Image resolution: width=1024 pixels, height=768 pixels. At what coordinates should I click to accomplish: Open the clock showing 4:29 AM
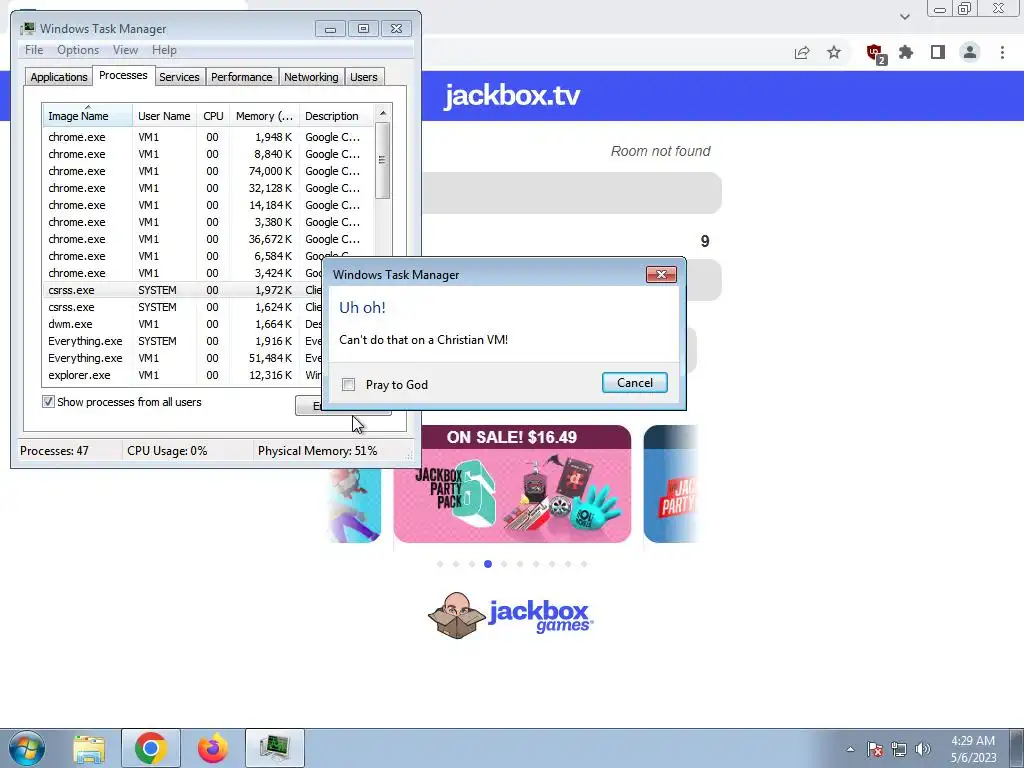pos(973,749)
